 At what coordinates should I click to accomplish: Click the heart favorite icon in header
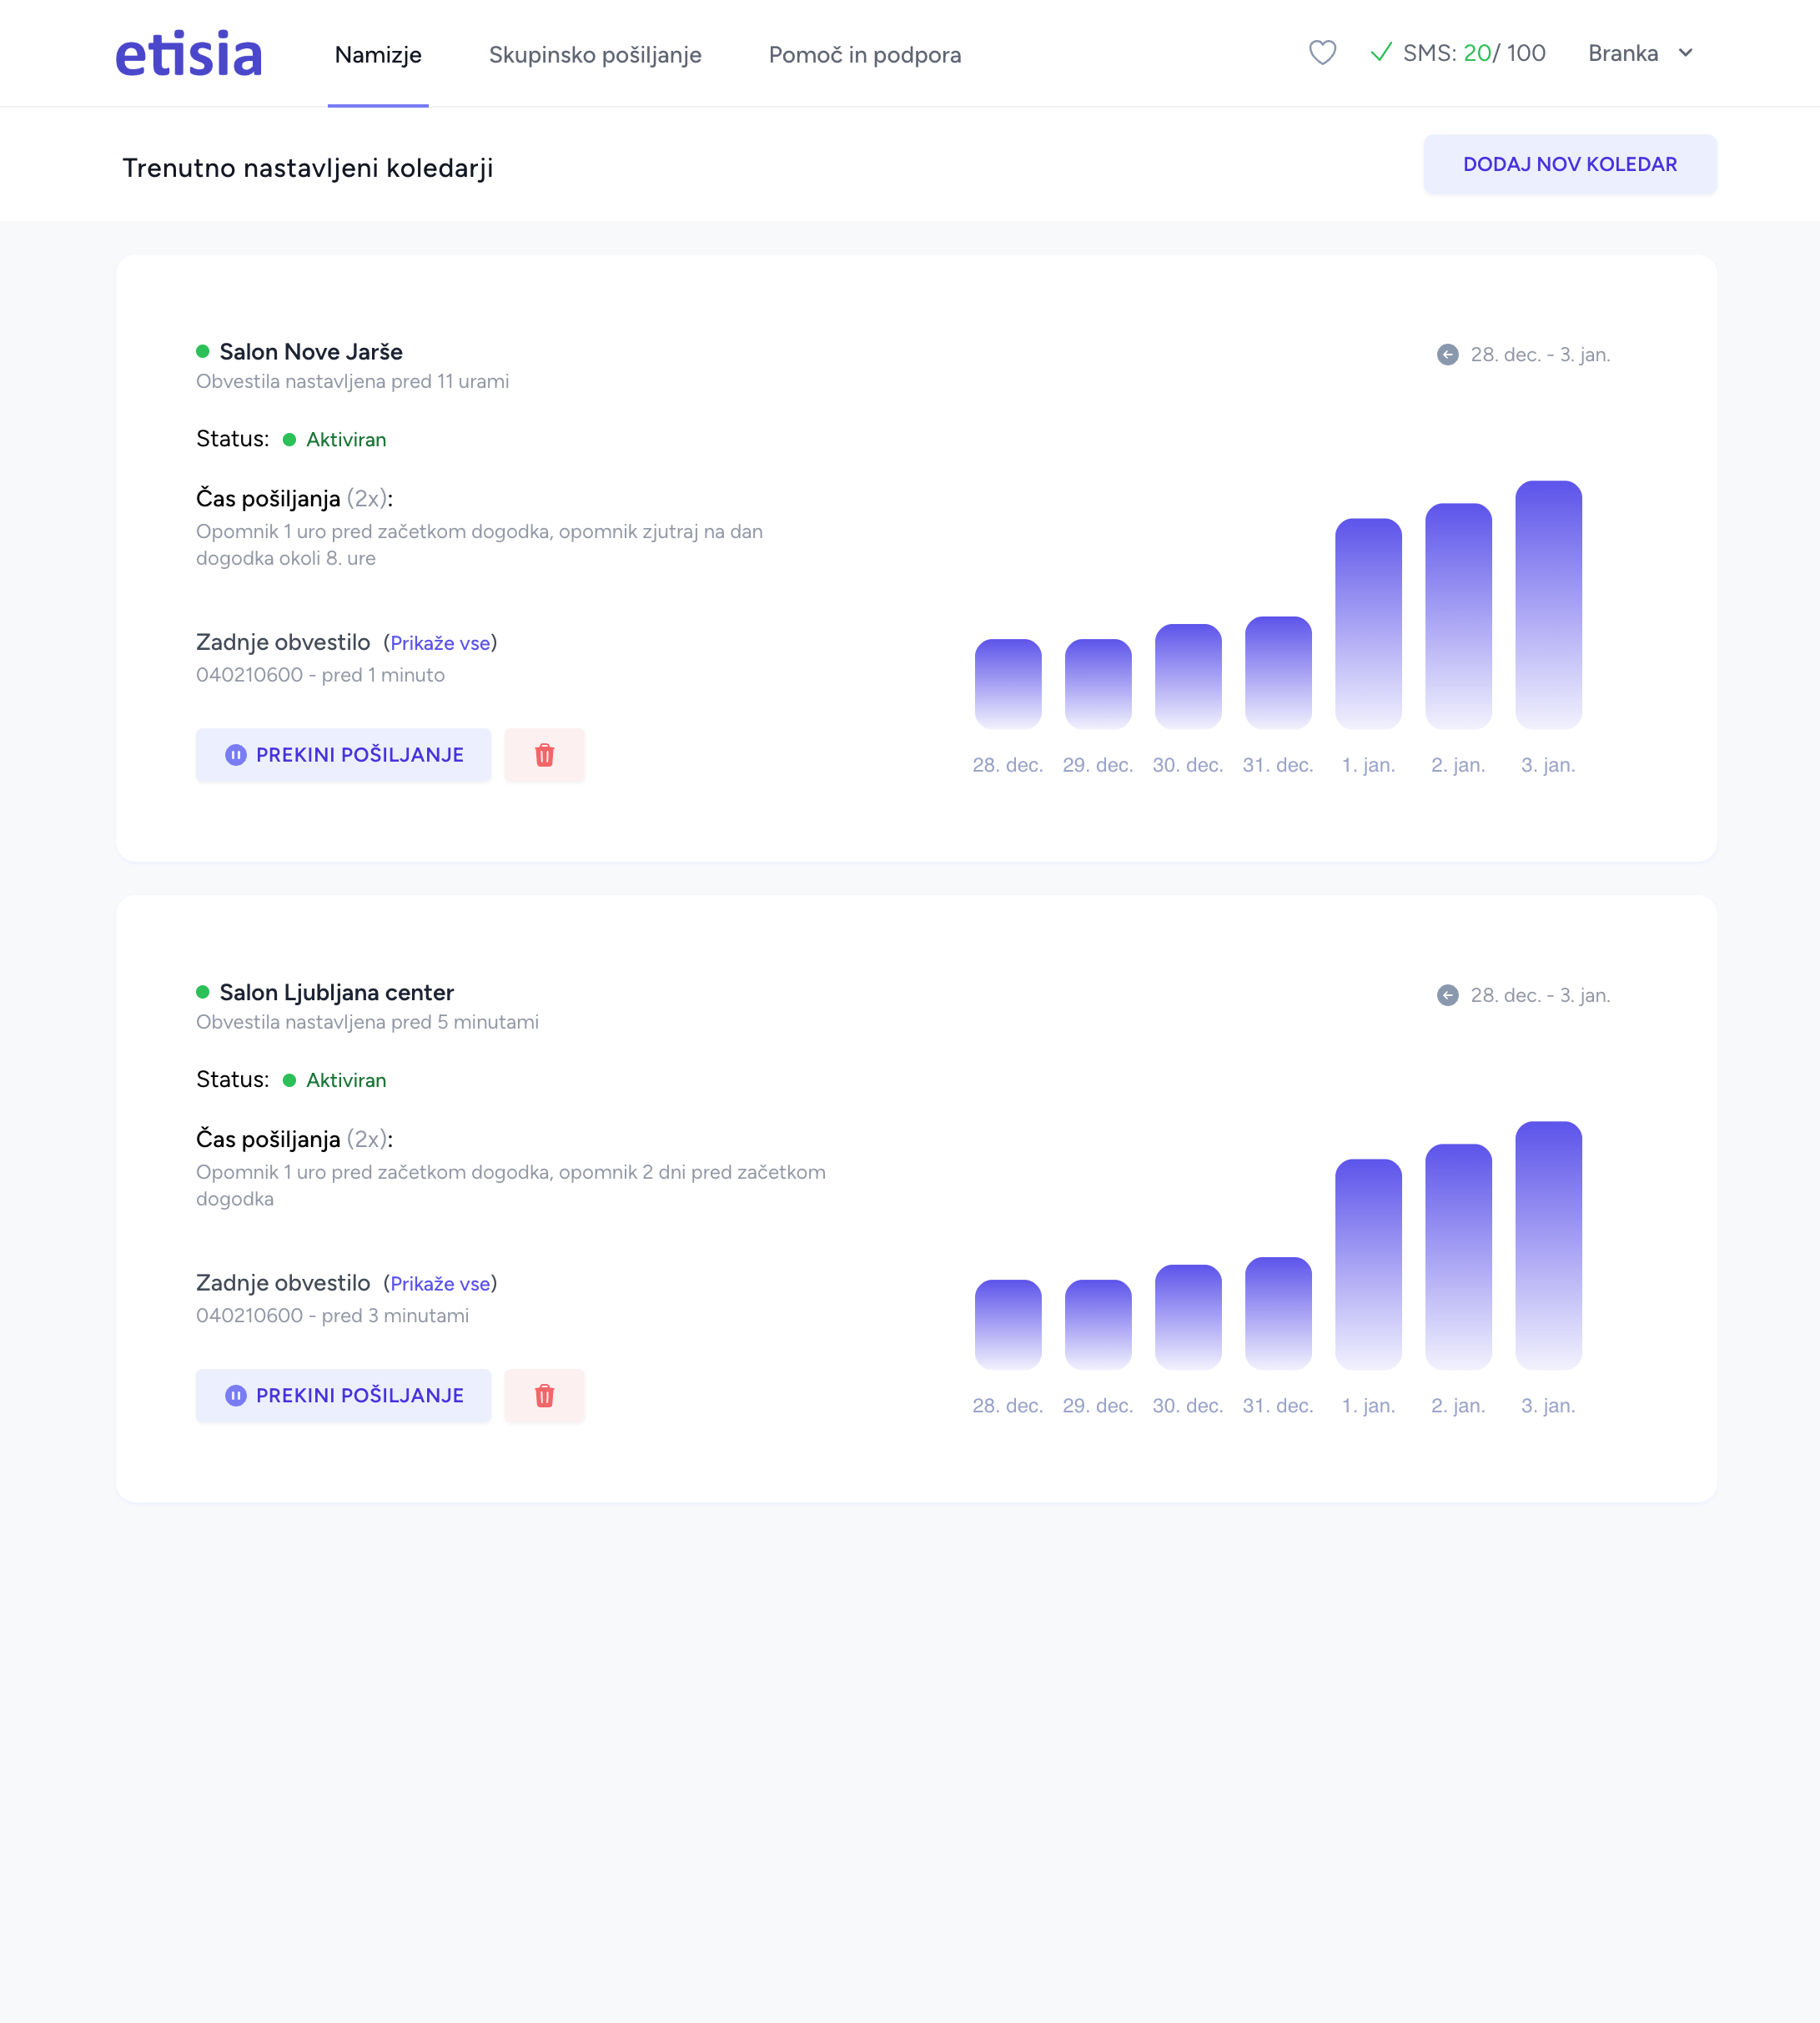point(1322,53)
